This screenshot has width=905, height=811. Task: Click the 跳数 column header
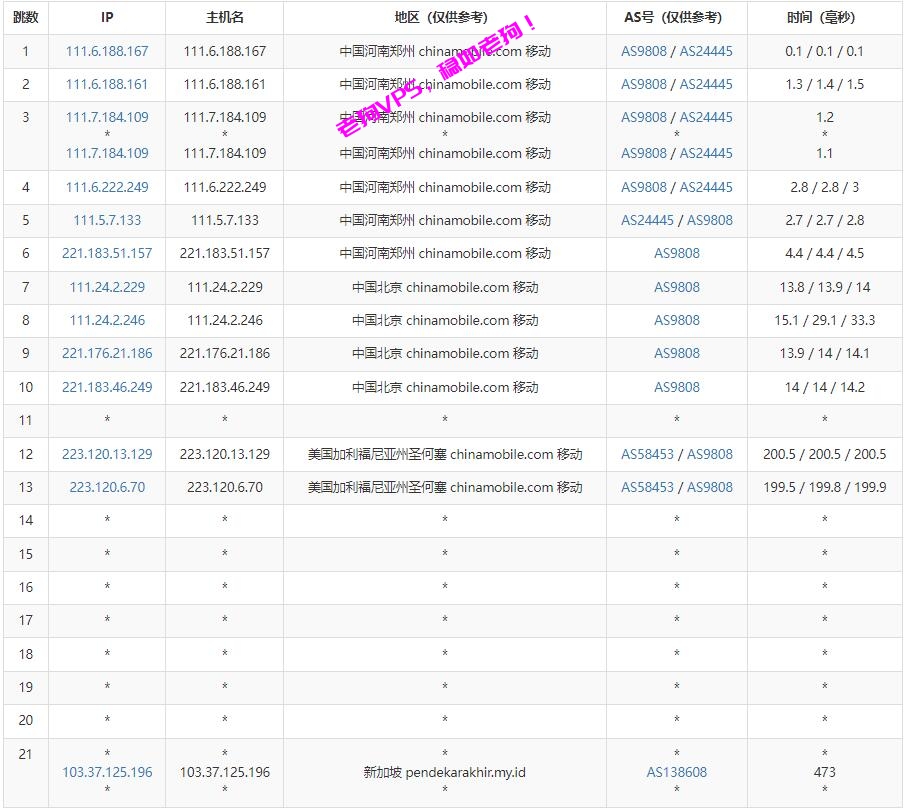point(26,17)
